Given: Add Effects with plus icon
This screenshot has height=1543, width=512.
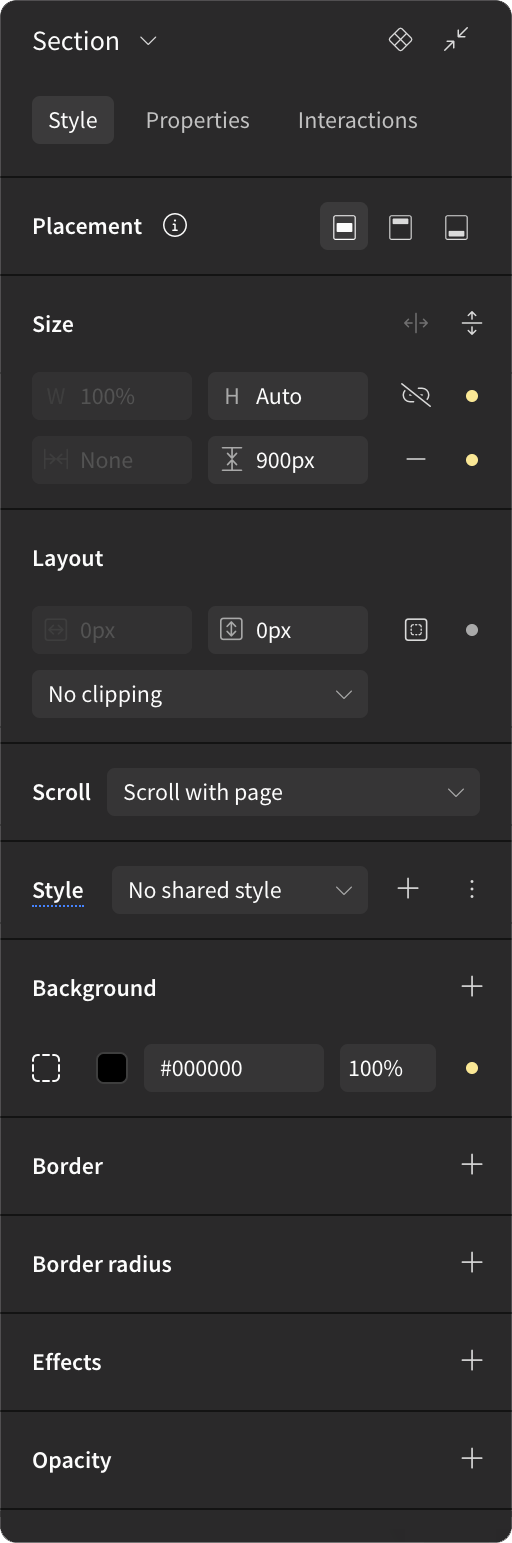Looking at the screenshot, I should point(472,1361).
